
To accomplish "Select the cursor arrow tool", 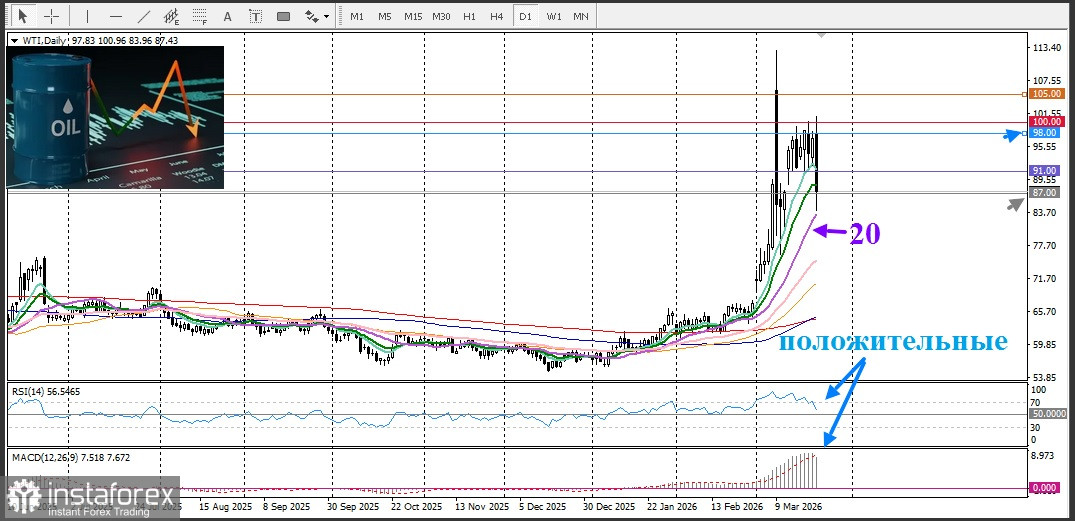I will point(24,16).
